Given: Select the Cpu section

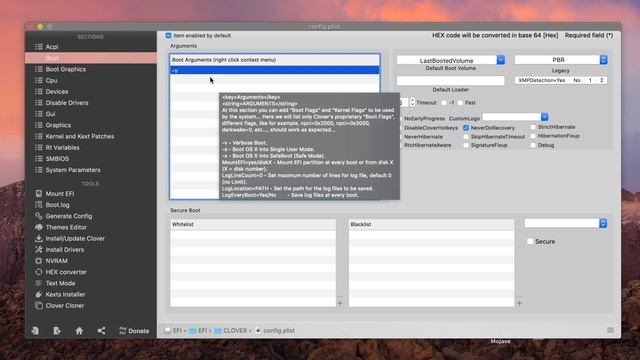Looking at the screenshot, I should pos(91,80).
